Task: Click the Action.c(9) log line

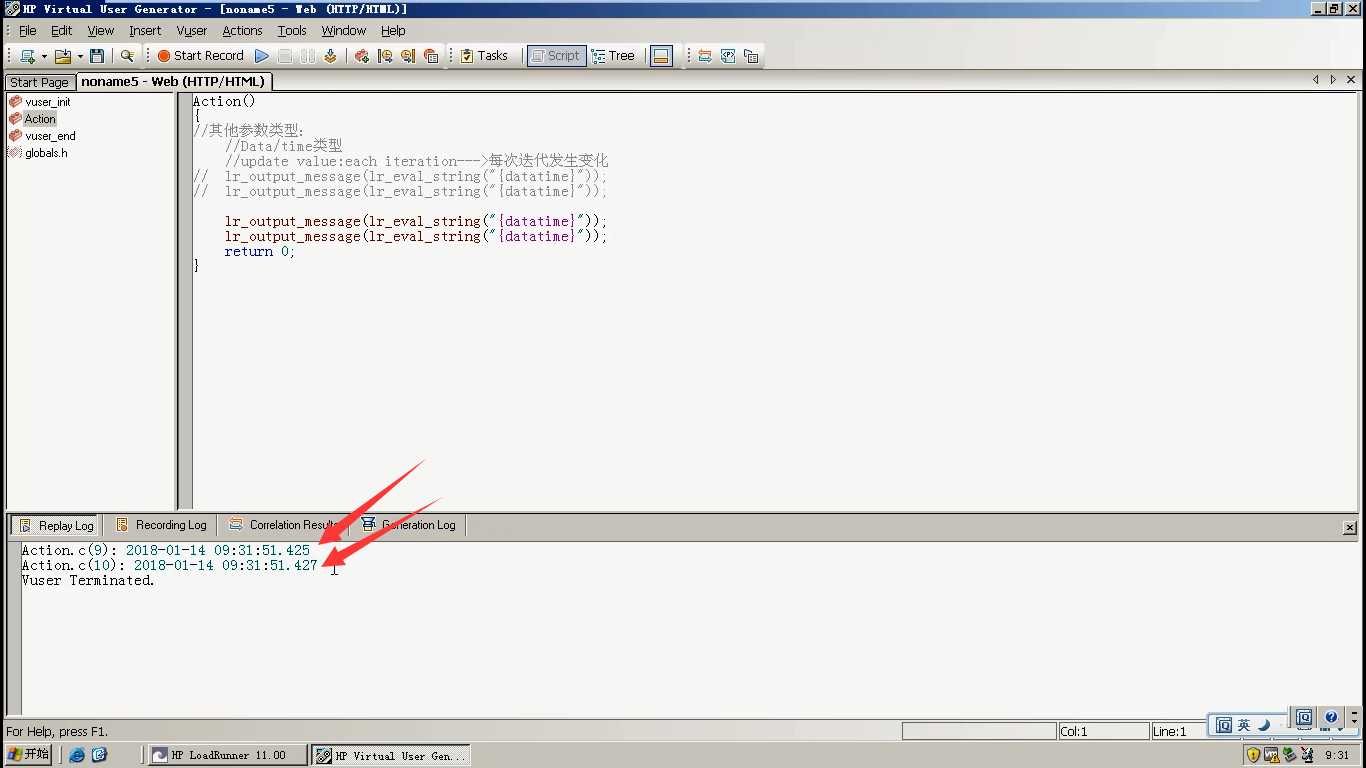Action: (x=166, y=550)
